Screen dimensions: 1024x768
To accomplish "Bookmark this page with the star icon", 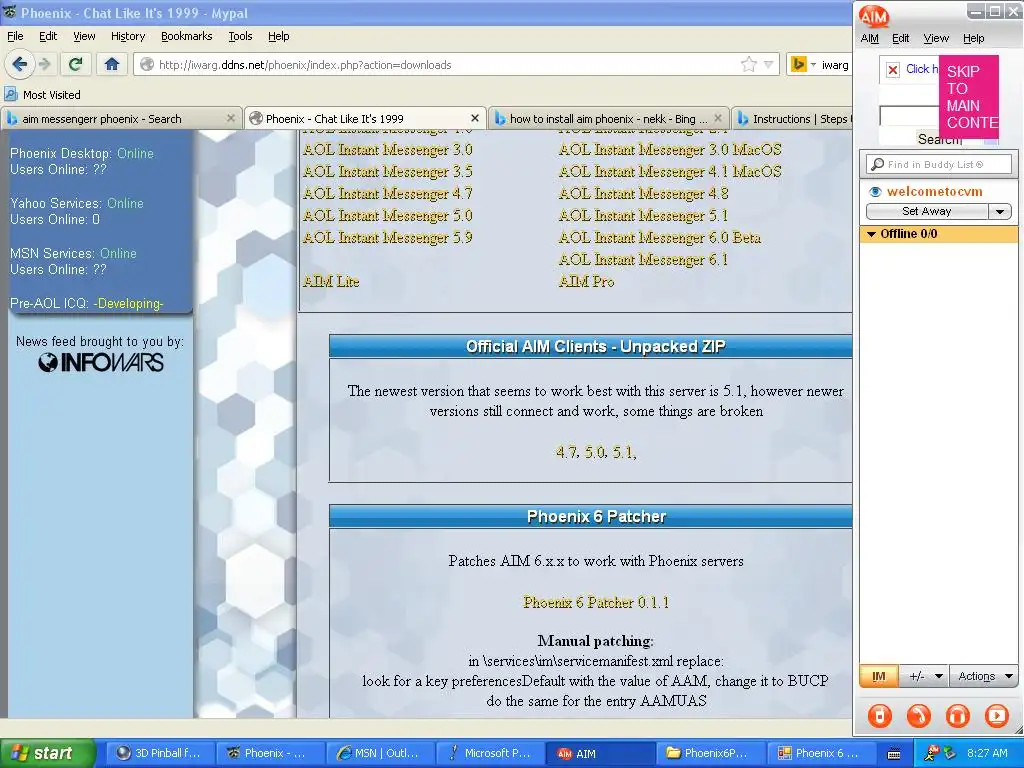I will [748, 64].
